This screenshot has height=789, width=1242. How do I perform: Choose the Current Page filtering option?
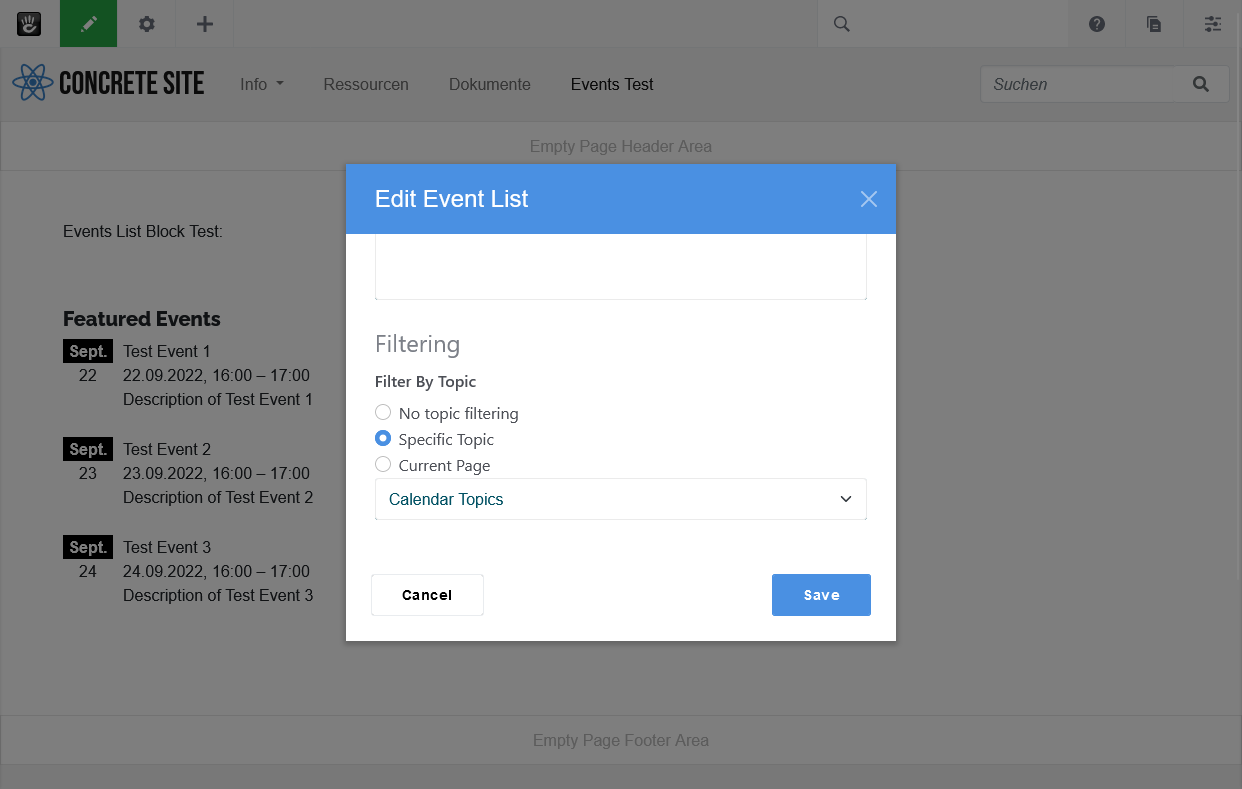click(383, 464)
